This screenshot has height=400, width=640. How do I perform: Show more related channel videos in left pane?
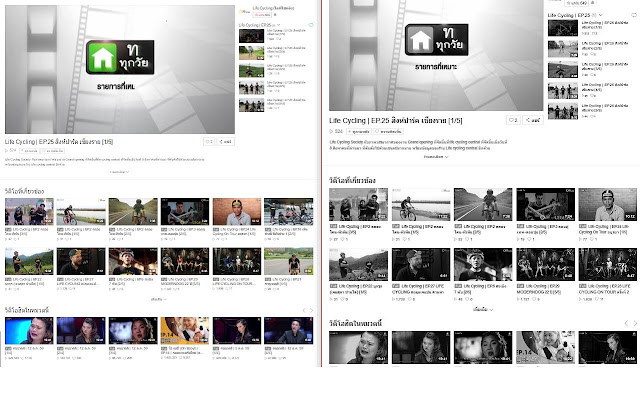click(158, 298)
